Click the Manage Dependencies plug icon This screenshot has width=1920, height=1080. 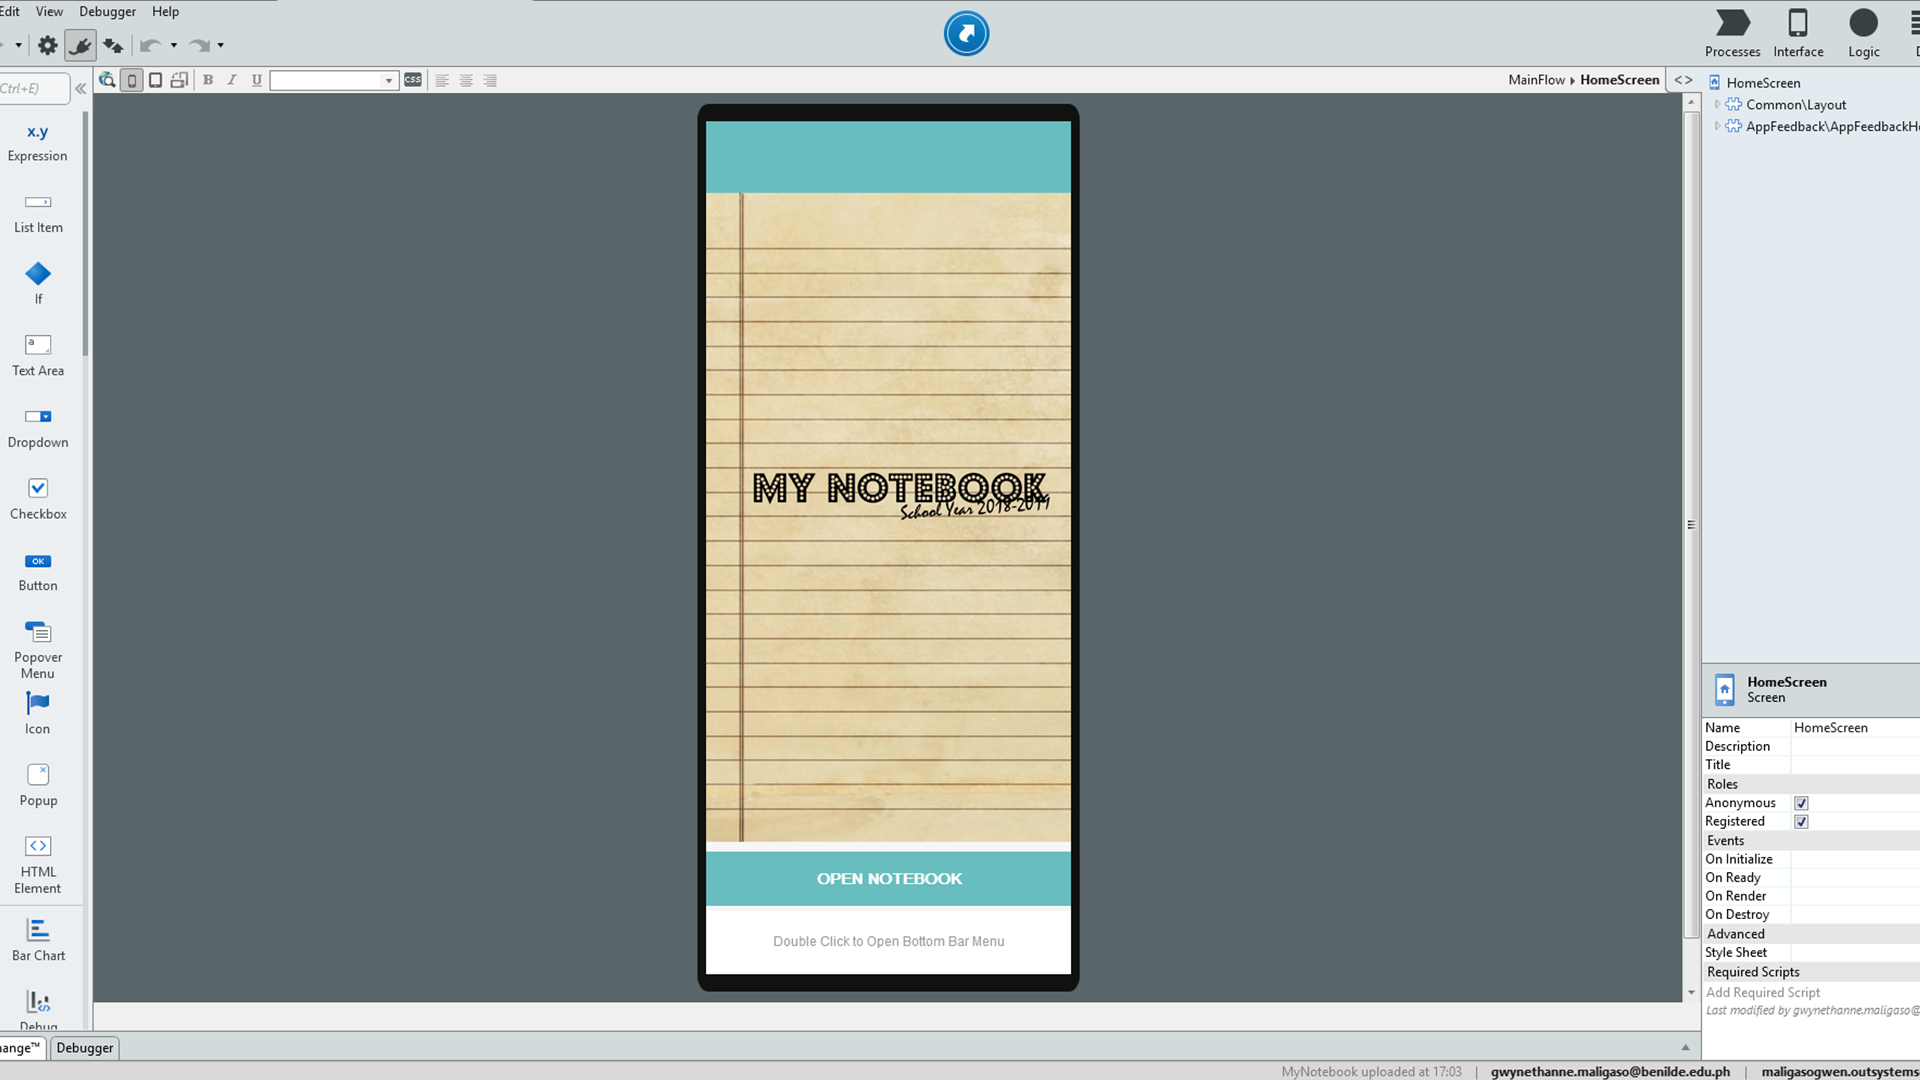click(80, 45)
